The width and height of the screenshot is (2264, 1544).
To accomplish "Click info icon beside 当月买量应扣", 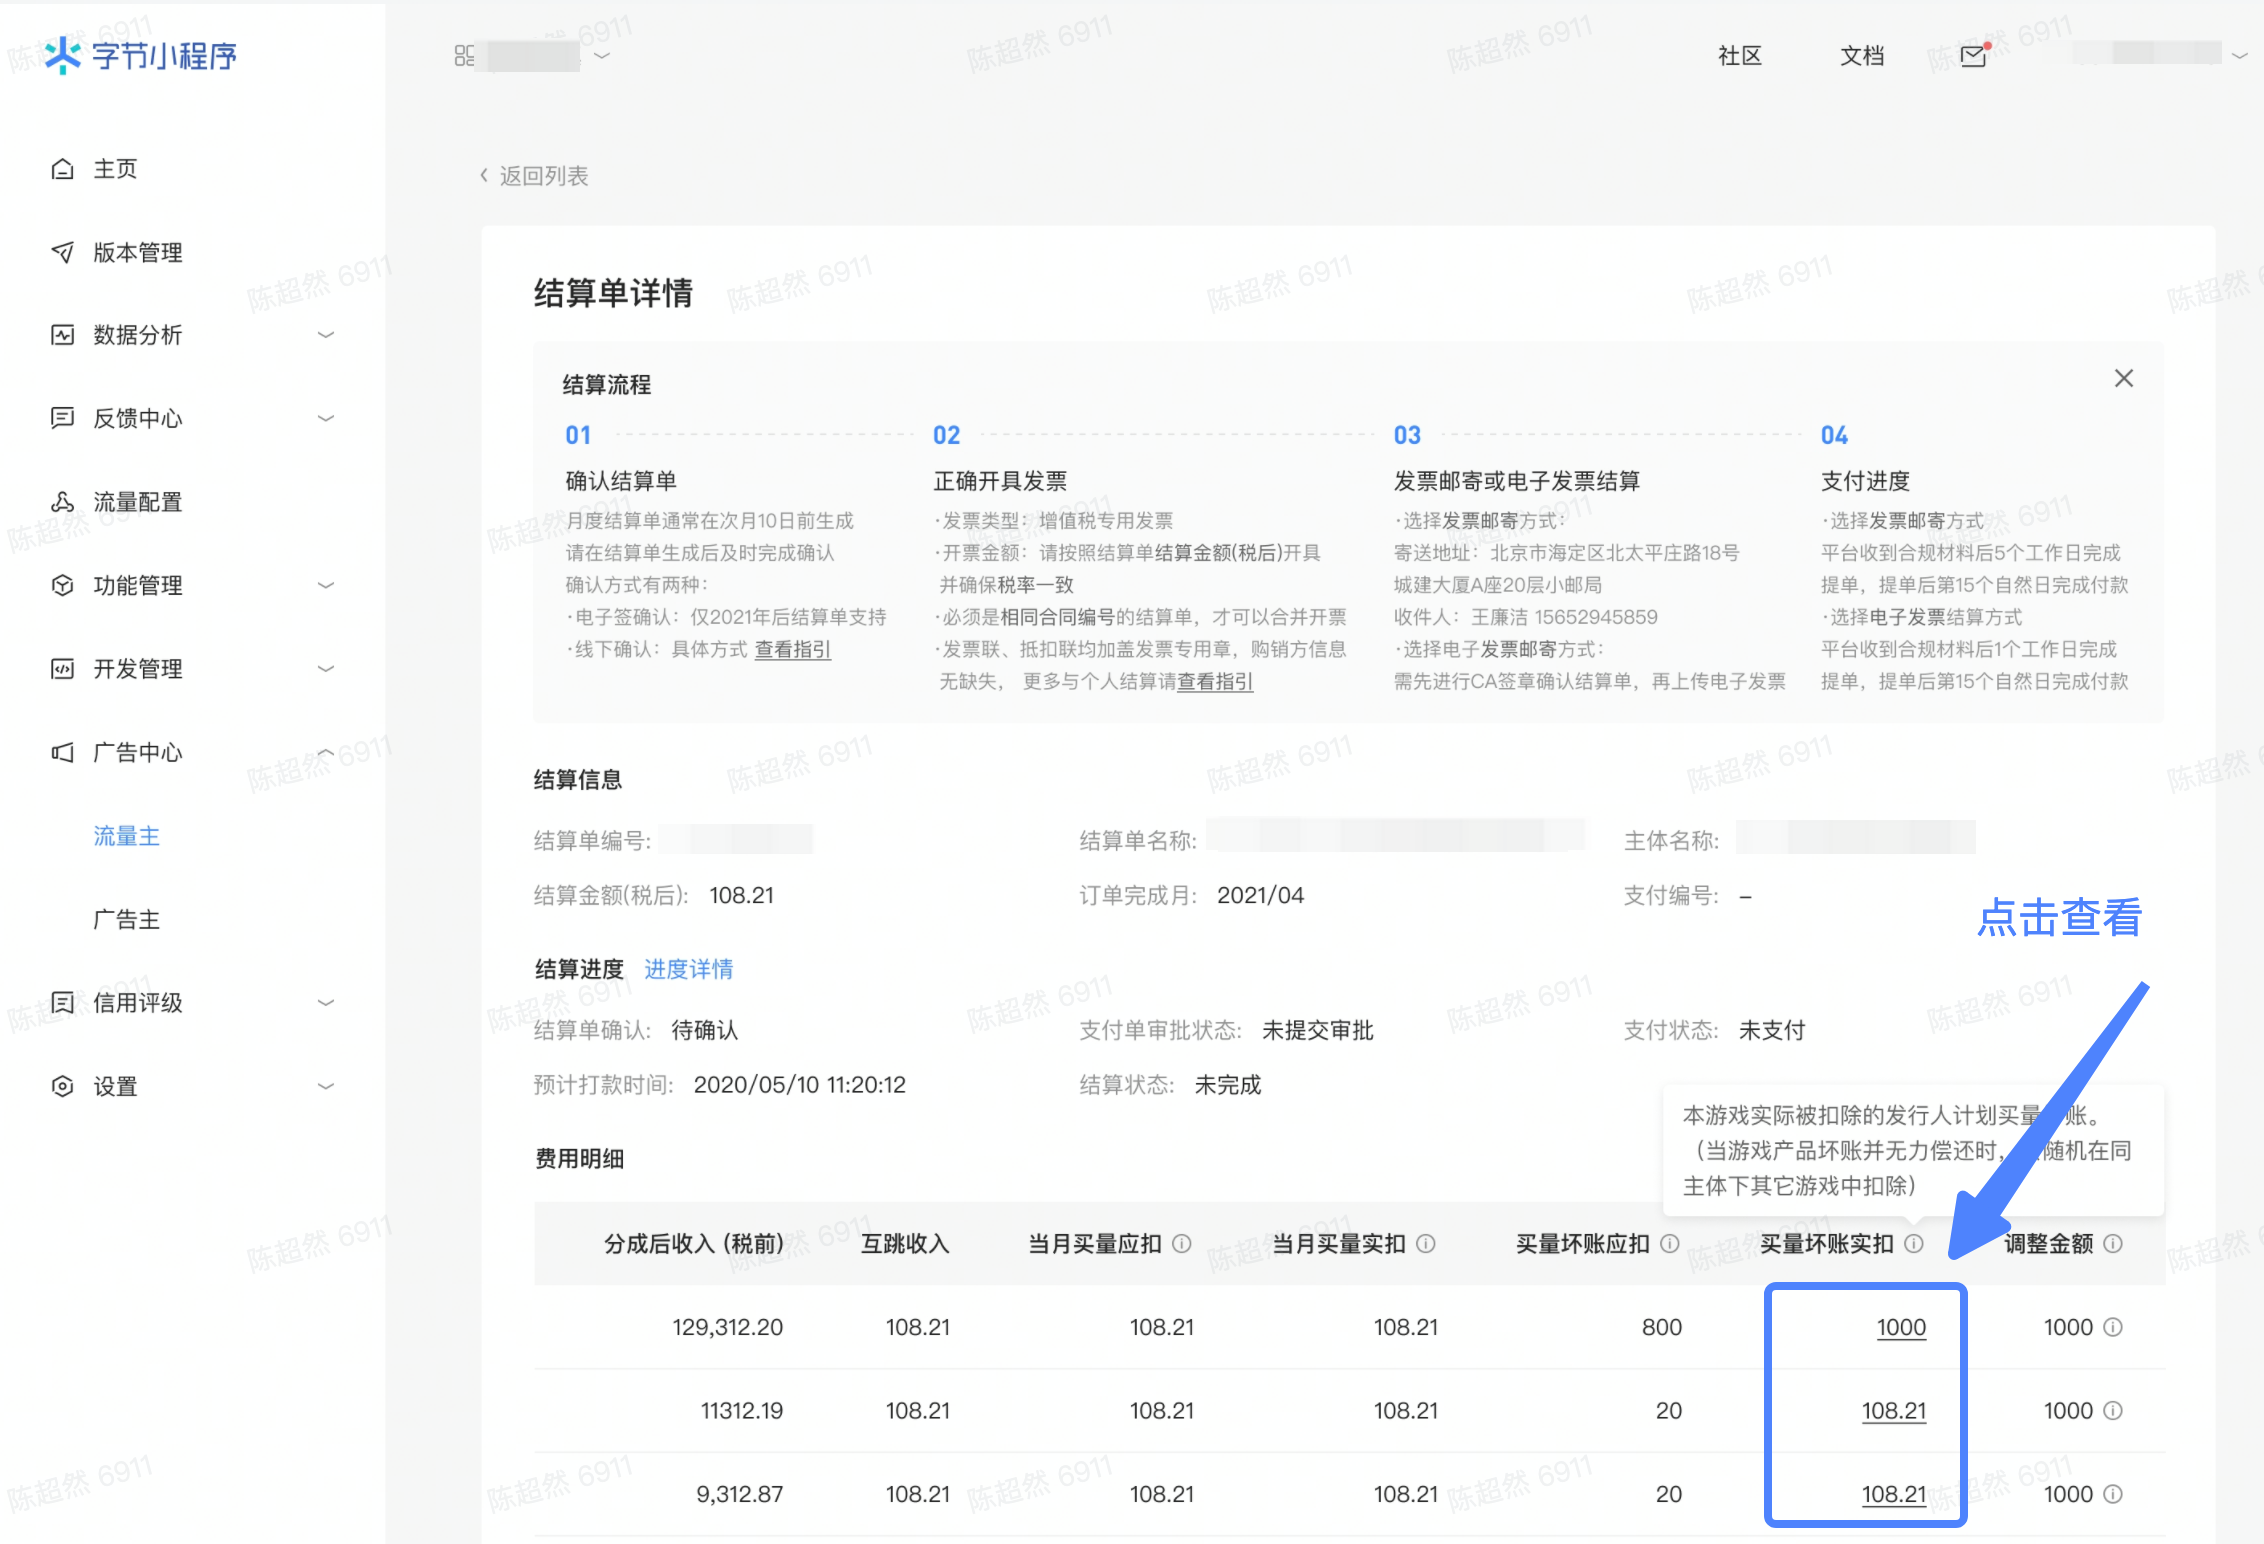I will (1181, 1243).
